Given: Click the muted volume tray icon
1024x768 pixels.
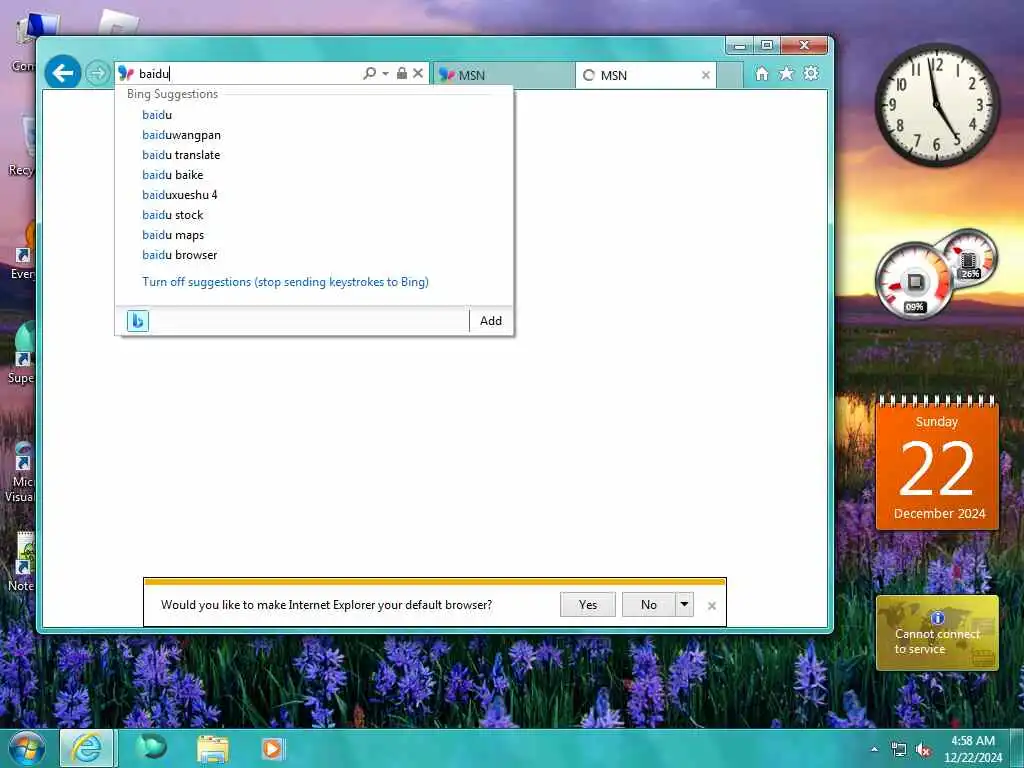Looking at the screenshot, I should 923,750.
